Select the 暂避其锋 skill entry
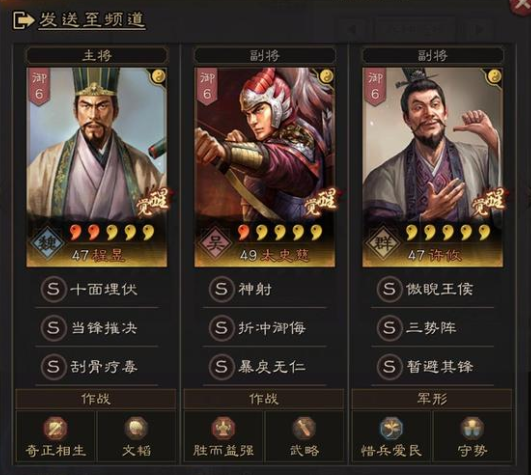531x475 pixels. (x=432, y=366)
